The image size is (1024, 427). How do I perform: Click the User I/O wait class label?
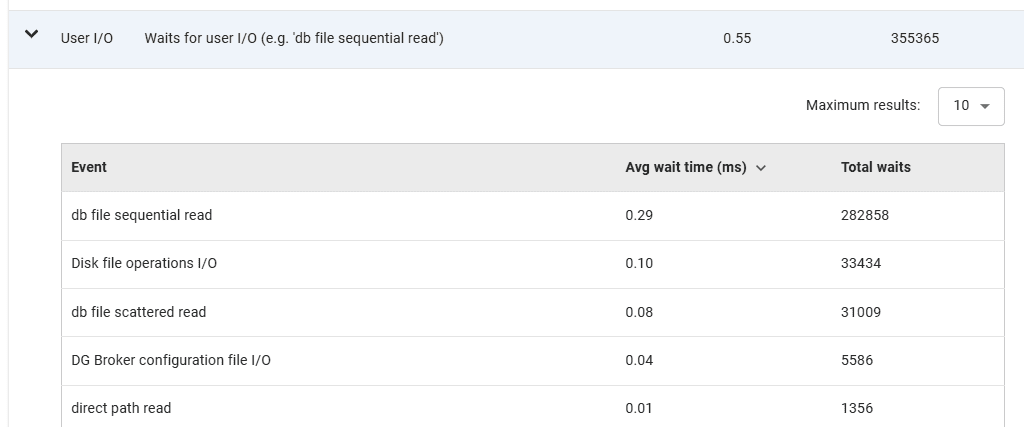pyautogui.click(x=87, y=39)
